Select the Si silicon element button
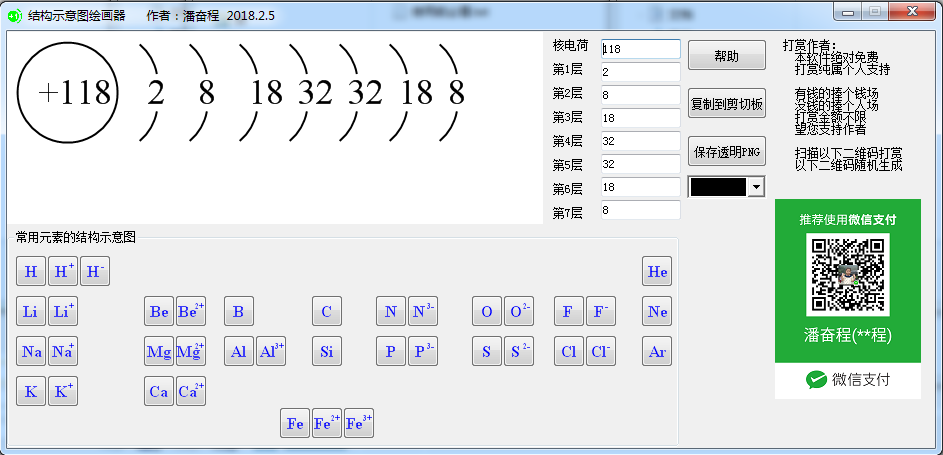 coord(327,352)
